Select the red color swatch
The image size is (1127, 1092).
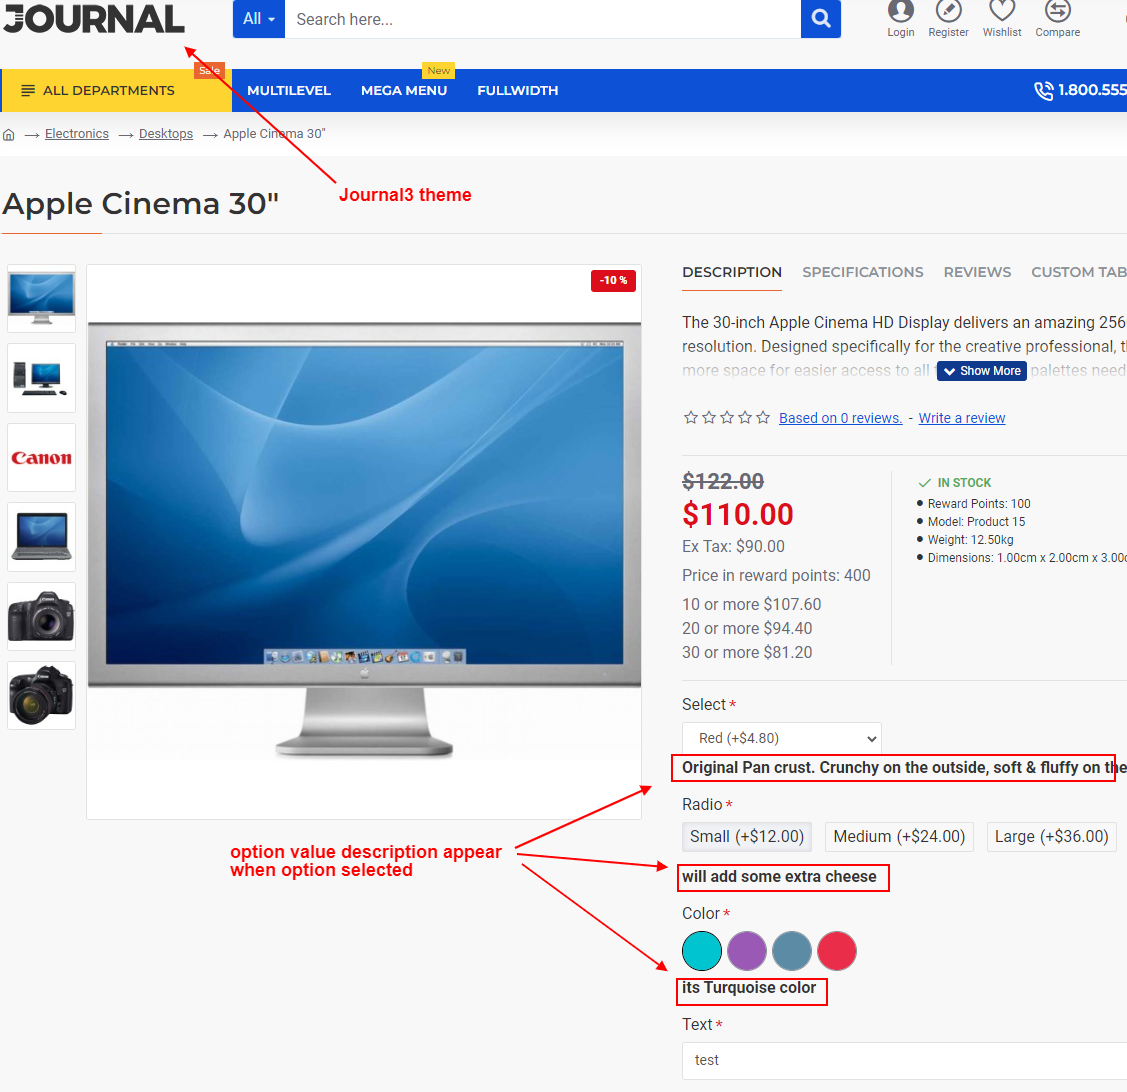(837, 951)
